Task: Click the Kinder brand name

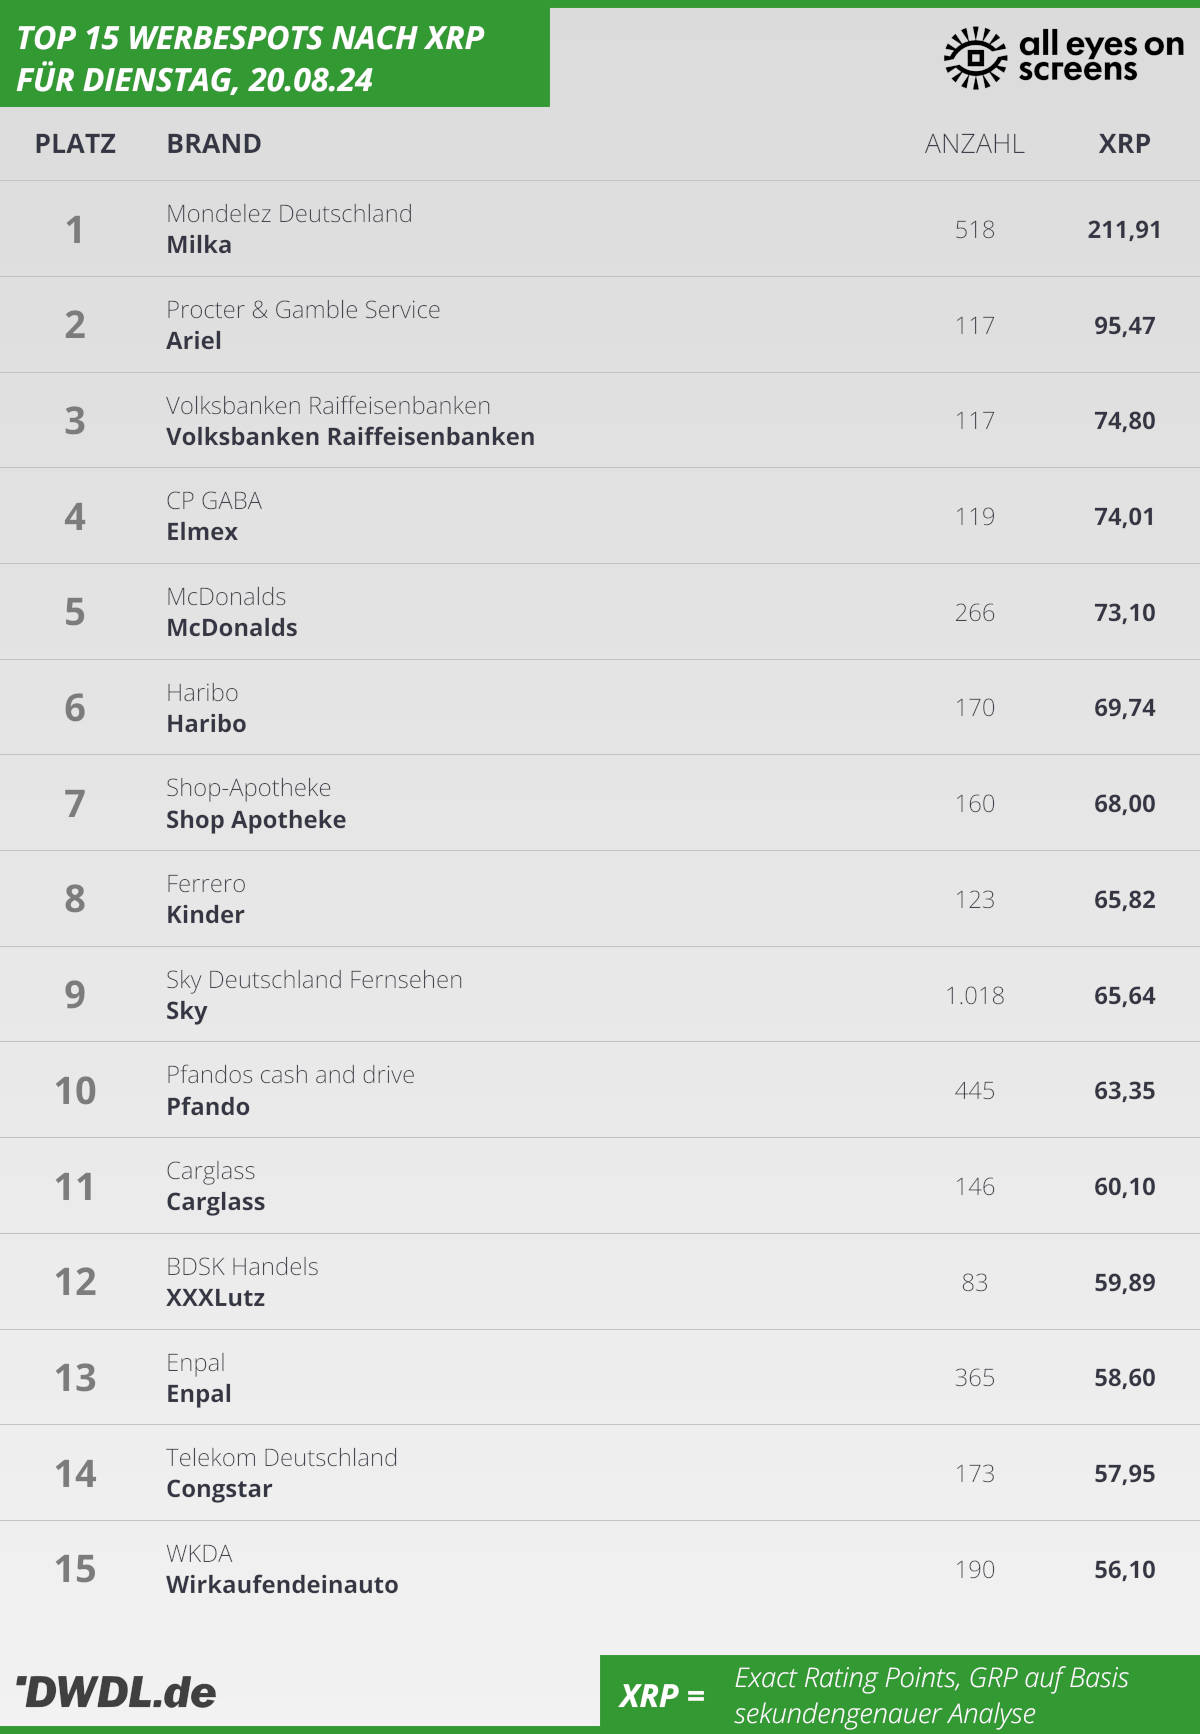Action: click(205, 915)
